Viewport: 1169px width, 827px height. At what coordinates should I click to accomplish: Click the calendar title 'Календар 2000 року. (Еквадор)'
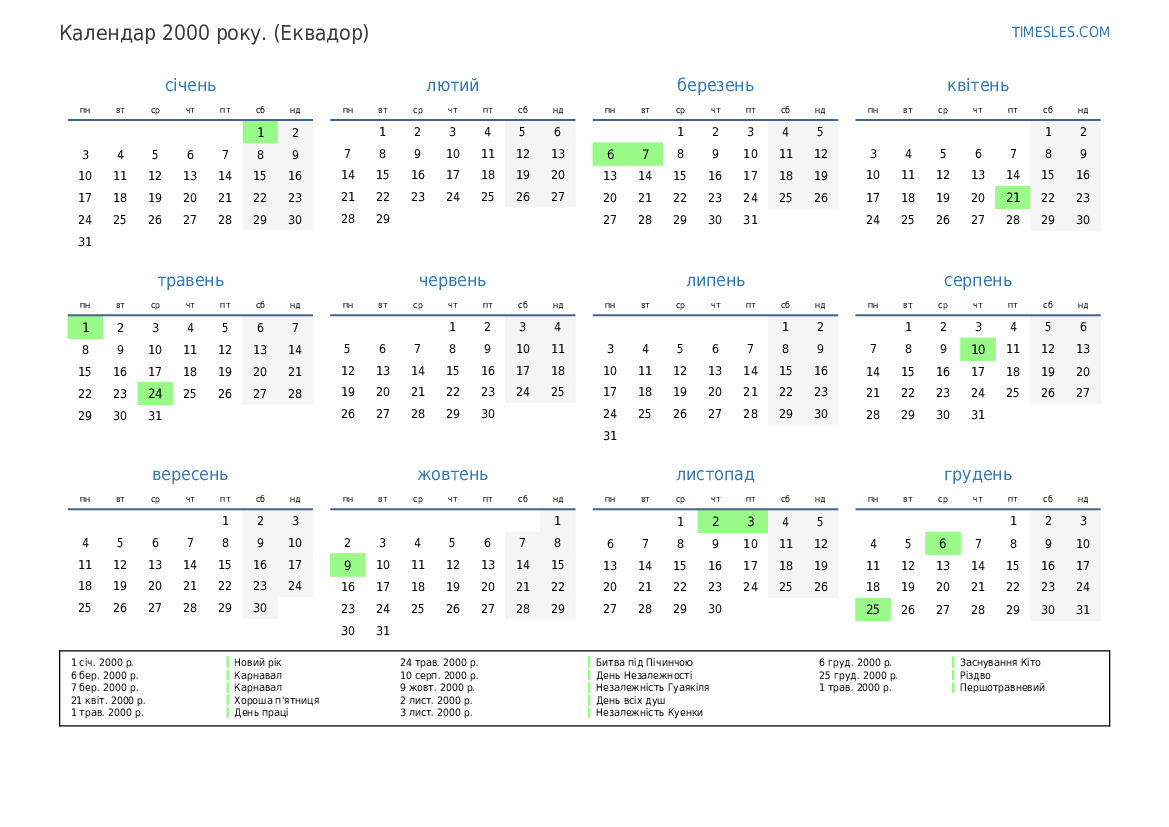214,33
